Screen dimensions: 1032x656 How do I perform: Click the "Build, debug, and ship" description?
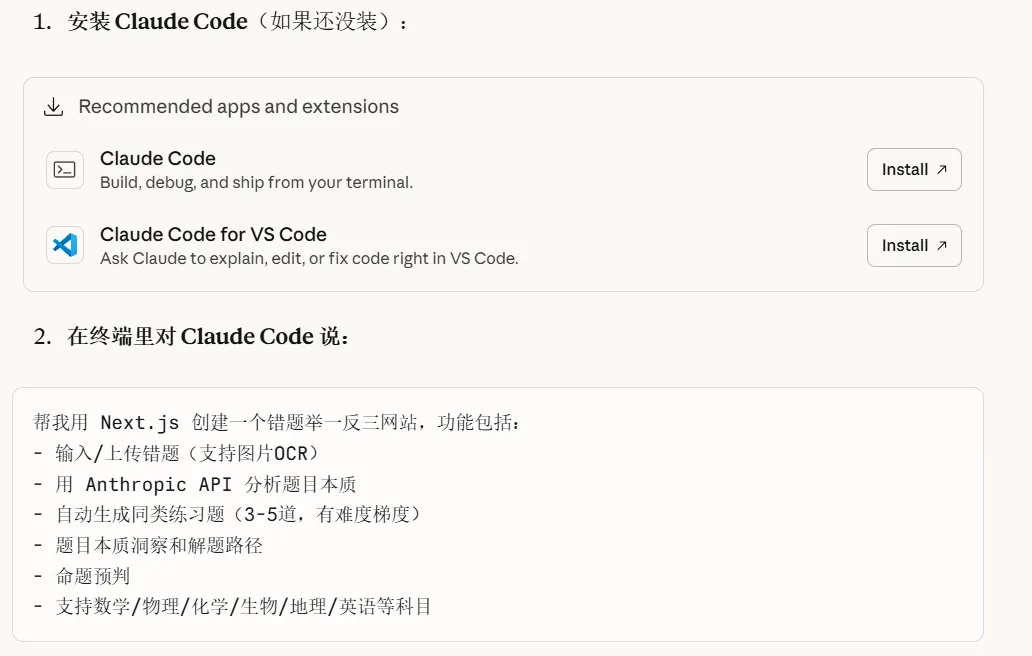click(256, 182)
